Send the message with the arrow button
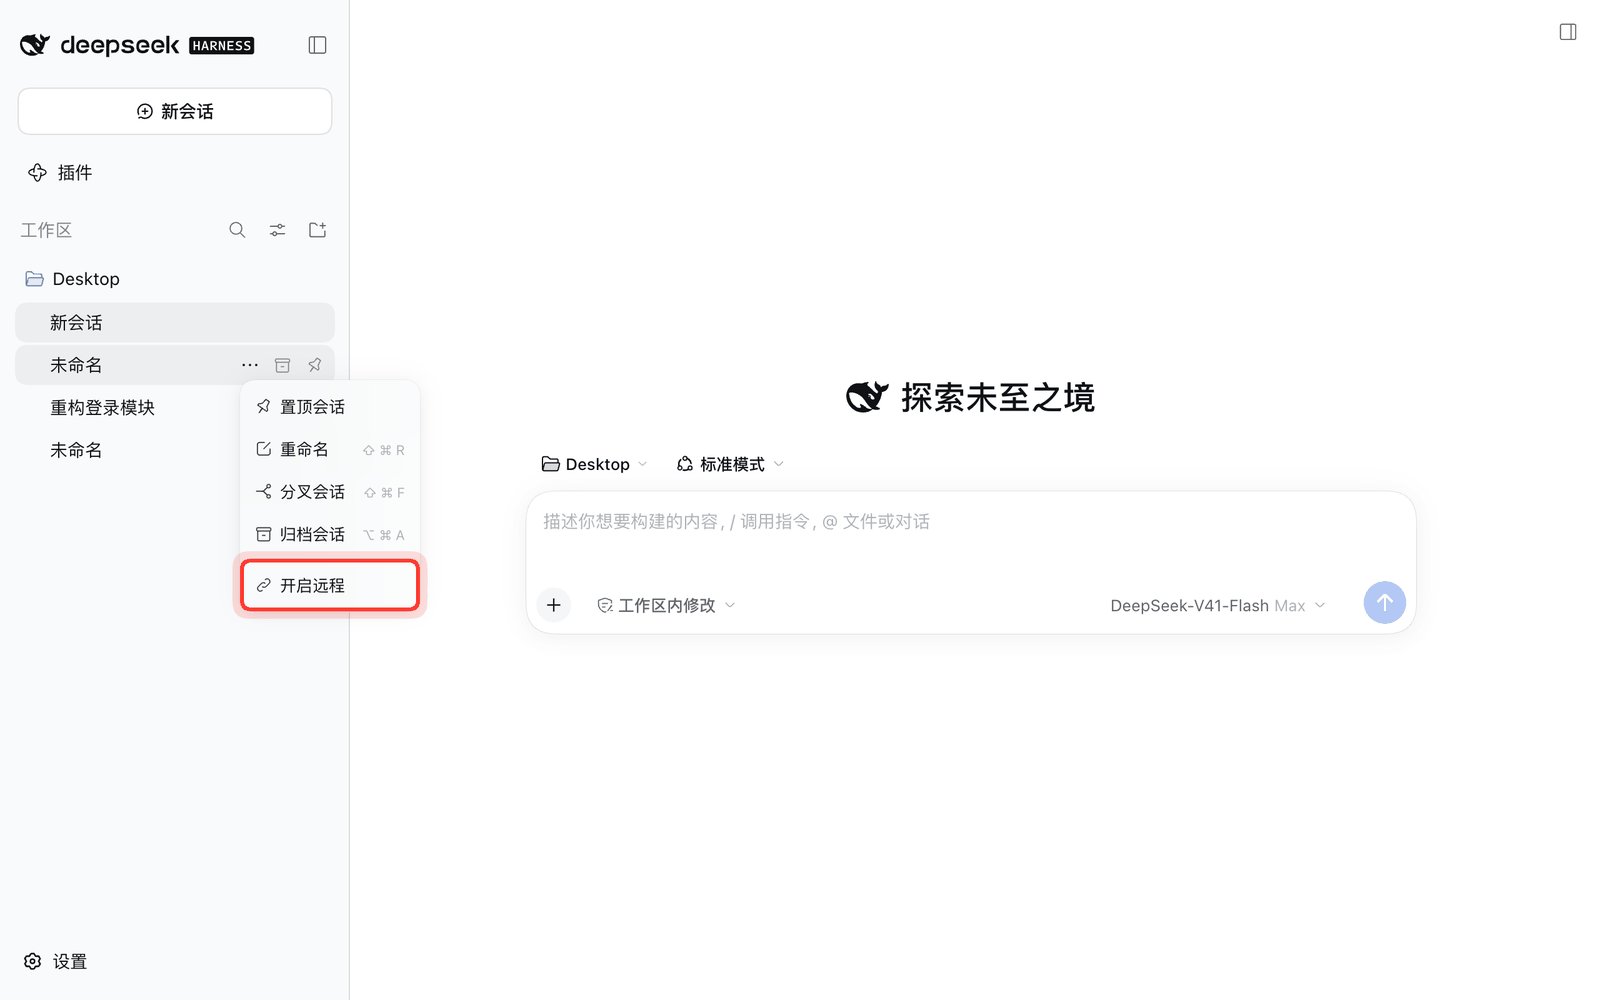This screenshot has width=1600, height=1000. pyautogui.click(x=1385, y=603)
